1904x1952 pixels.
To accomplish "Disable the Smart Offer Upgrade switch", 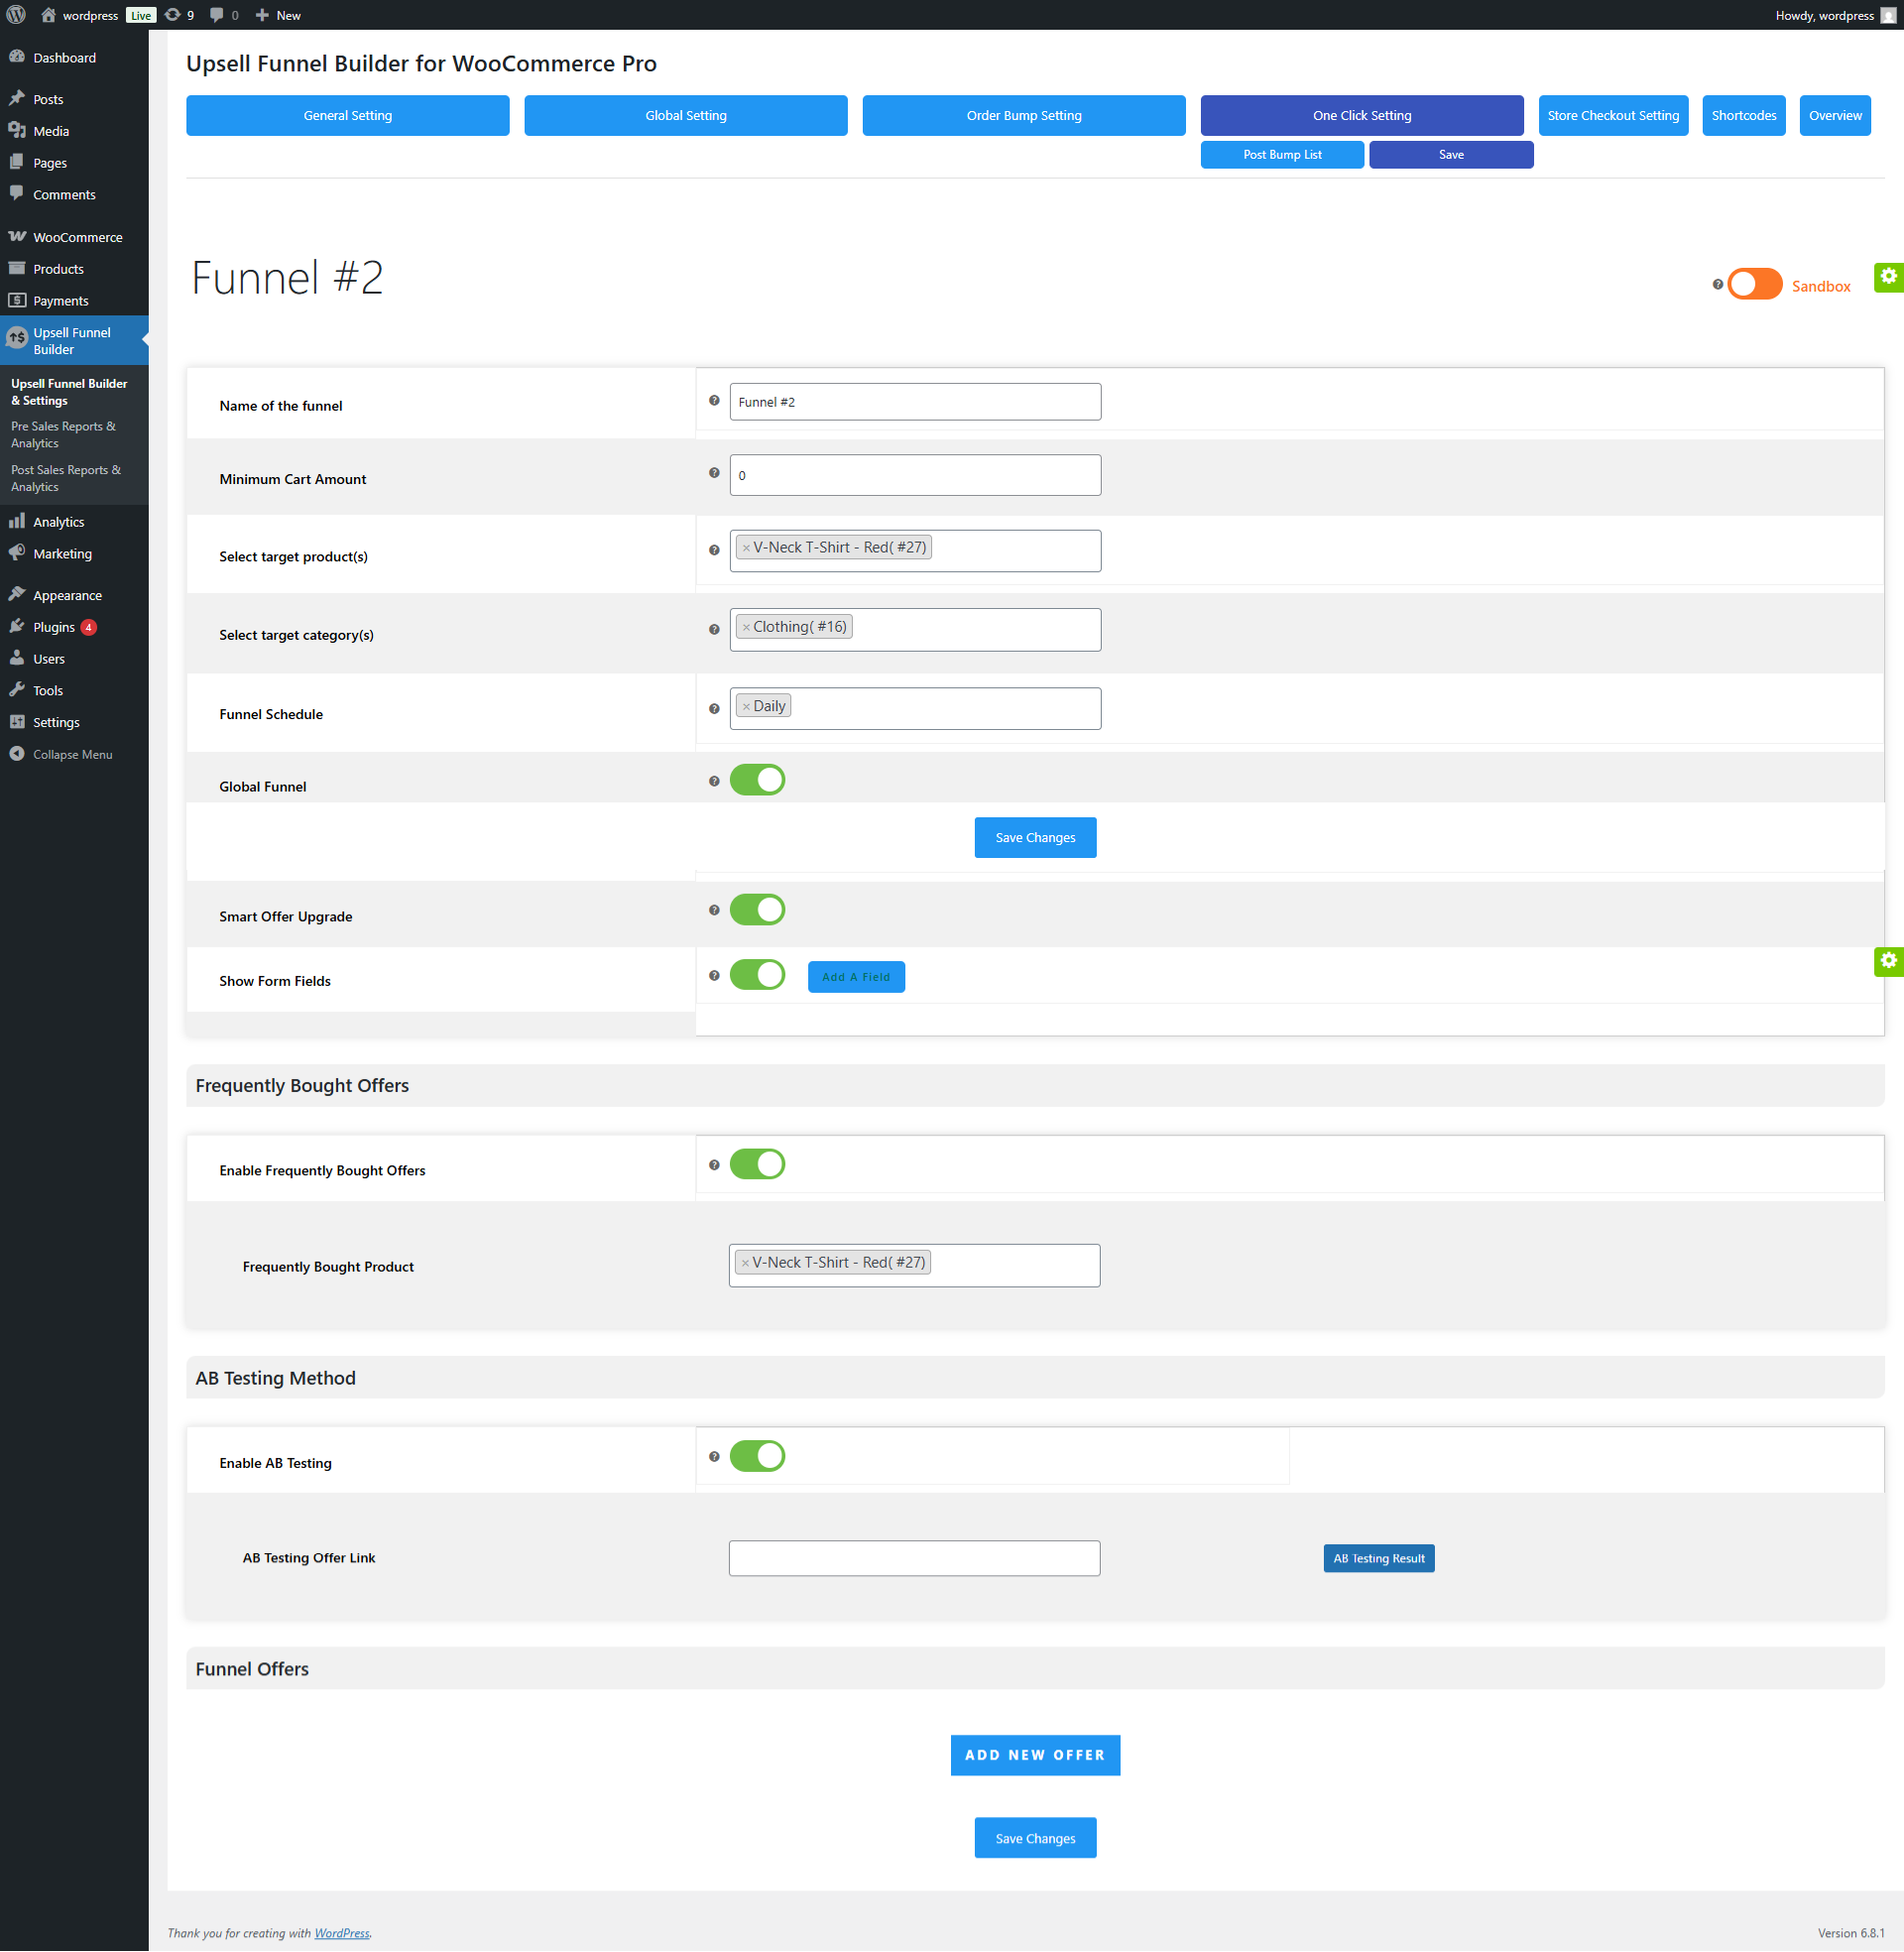I will (x=757, y=910).
